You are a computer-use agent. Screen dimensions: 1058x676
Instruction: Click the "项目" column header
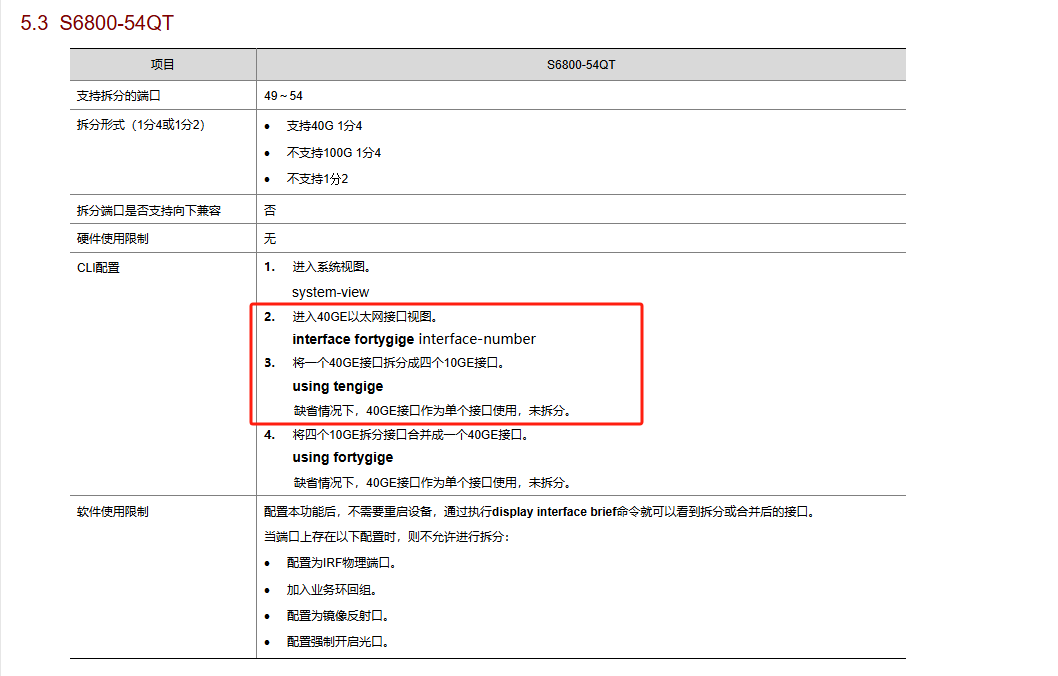tap(163, 65)
